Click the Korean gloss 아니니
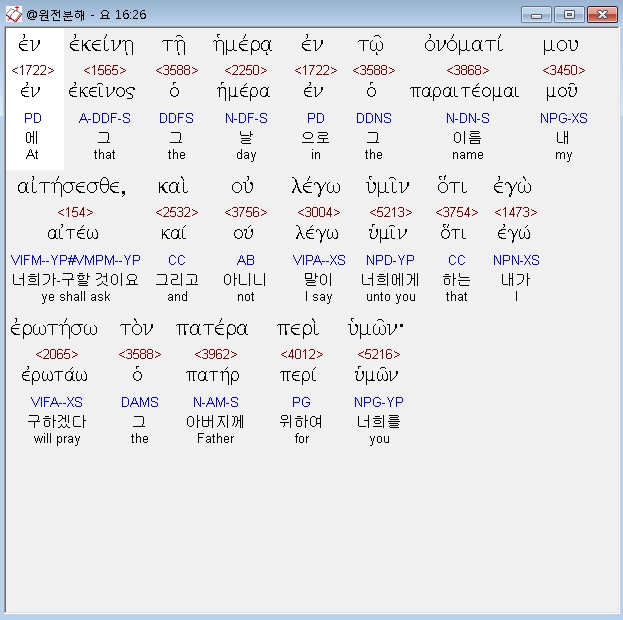 pyautogui.click(x=245, y=279)
